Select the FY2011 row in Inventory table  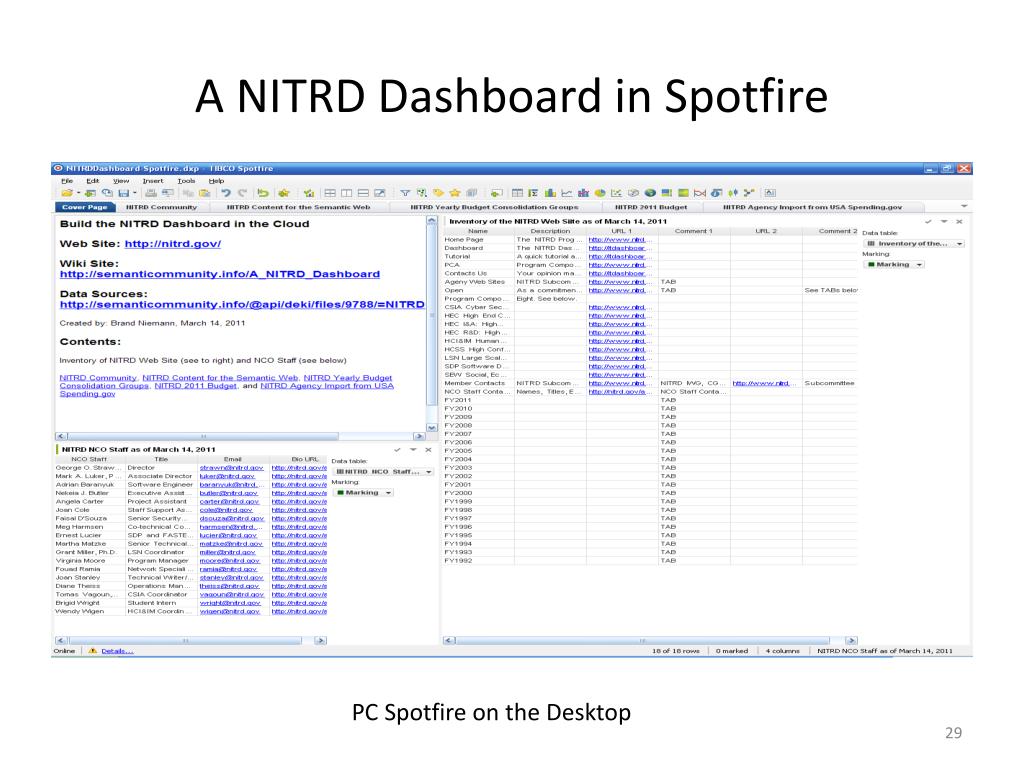650,400
